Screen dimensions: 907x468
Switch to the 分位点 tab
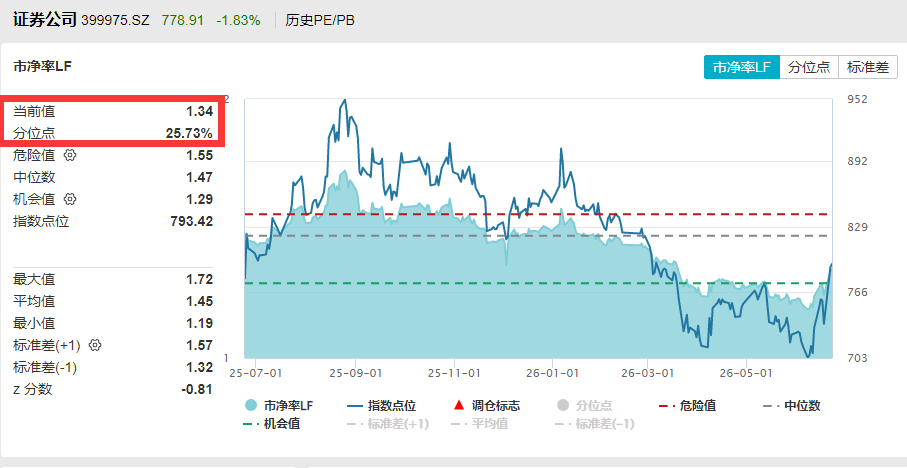pyautogui.click(x=809, y=67)
